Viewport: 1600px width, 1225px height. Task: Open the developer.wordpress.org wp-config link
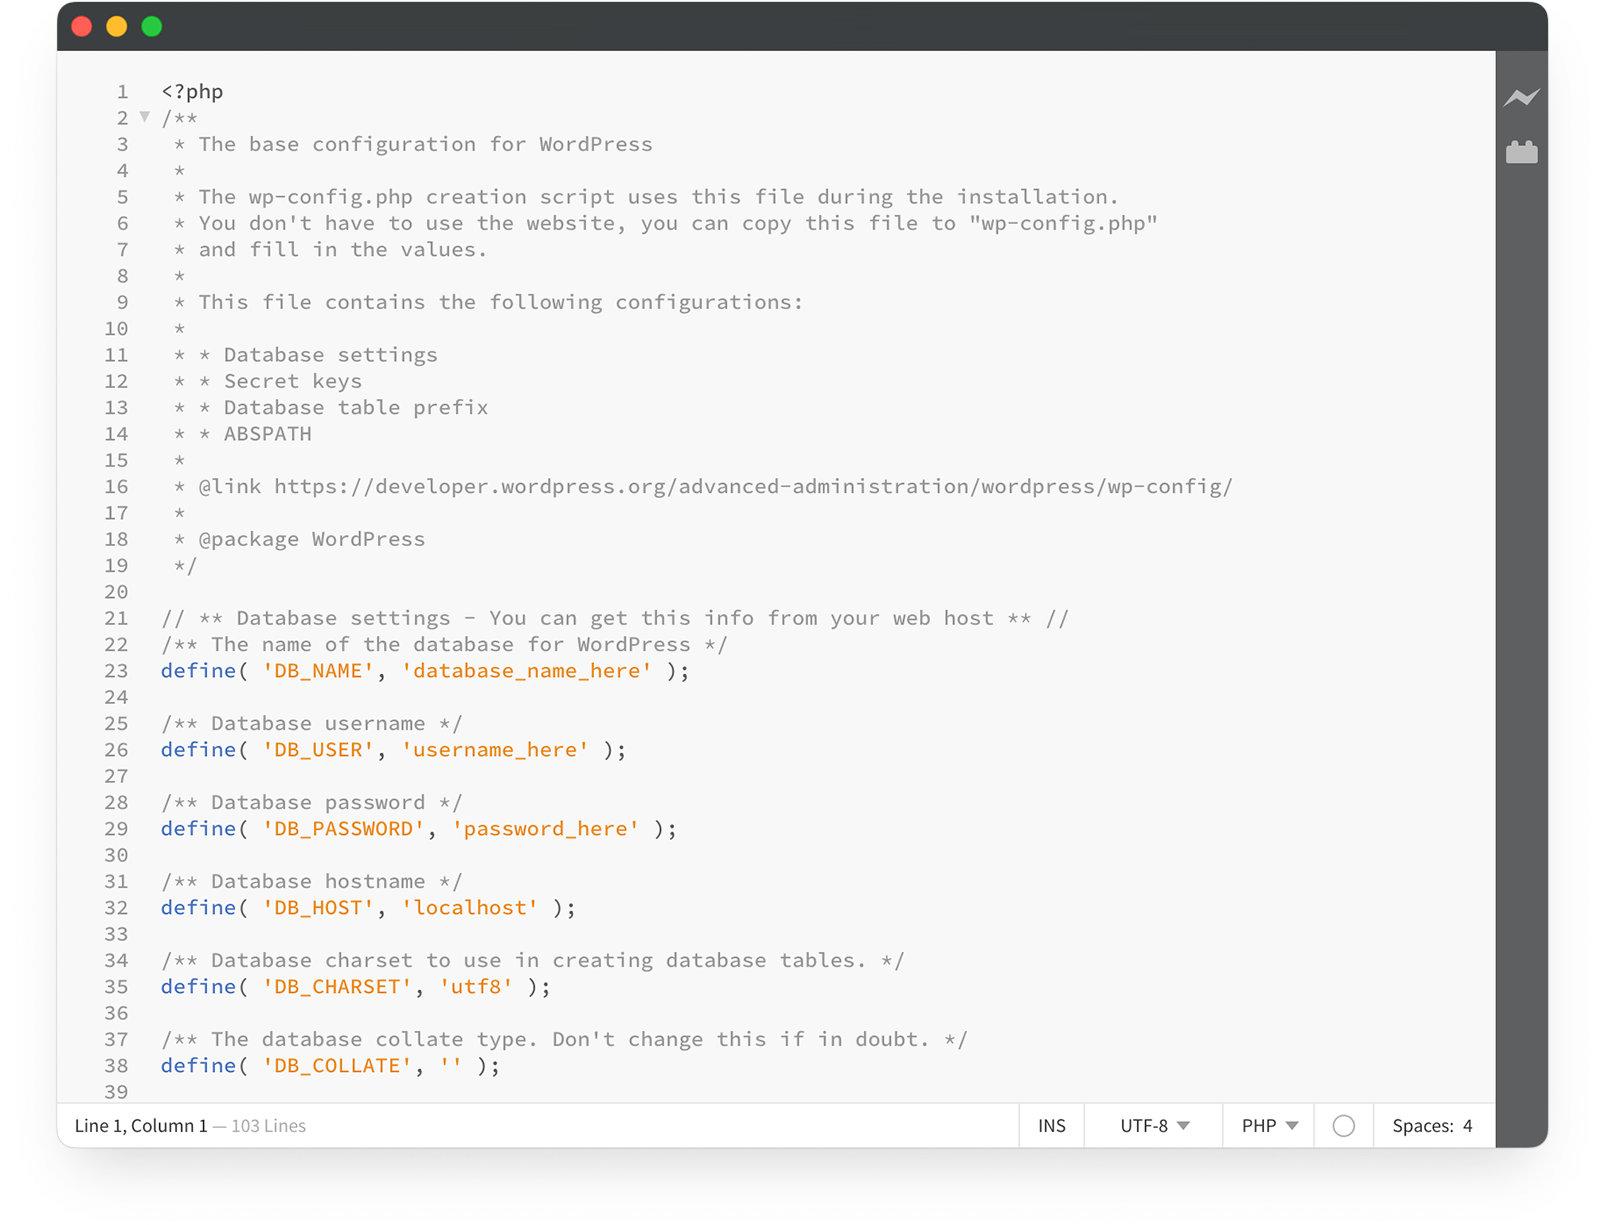point(750,487)
